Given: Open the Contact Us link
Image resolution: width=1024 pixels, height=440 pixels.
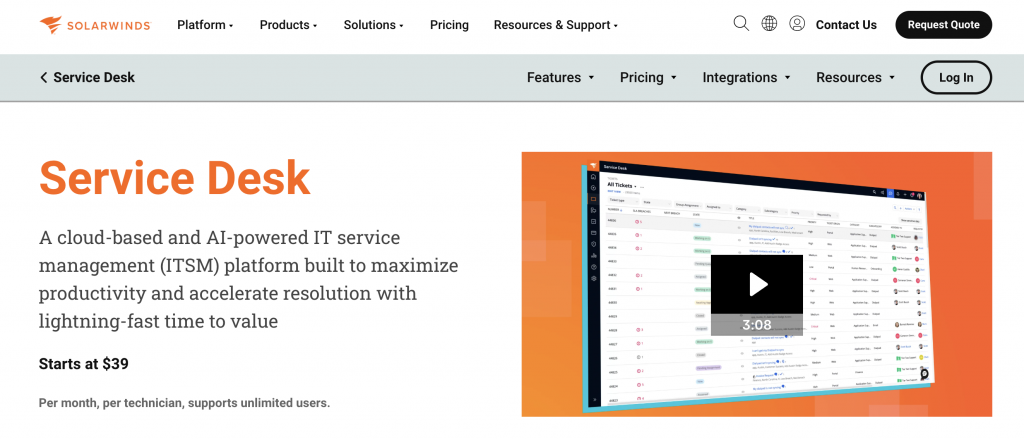Looking at the screenshot, I should (x=846, y=25).
